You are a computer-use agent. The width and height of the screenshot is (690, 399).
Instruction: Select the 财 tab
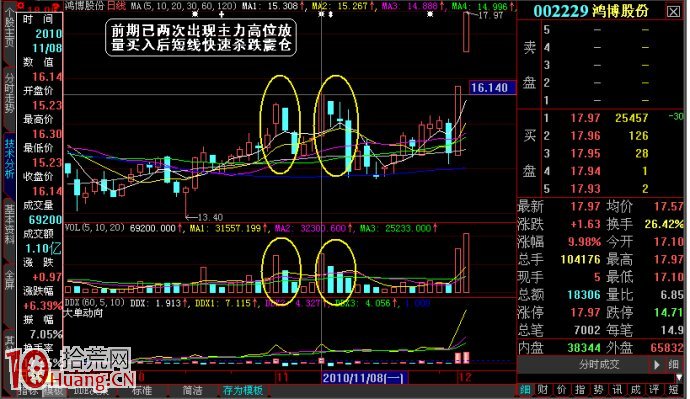click(543, 389)
